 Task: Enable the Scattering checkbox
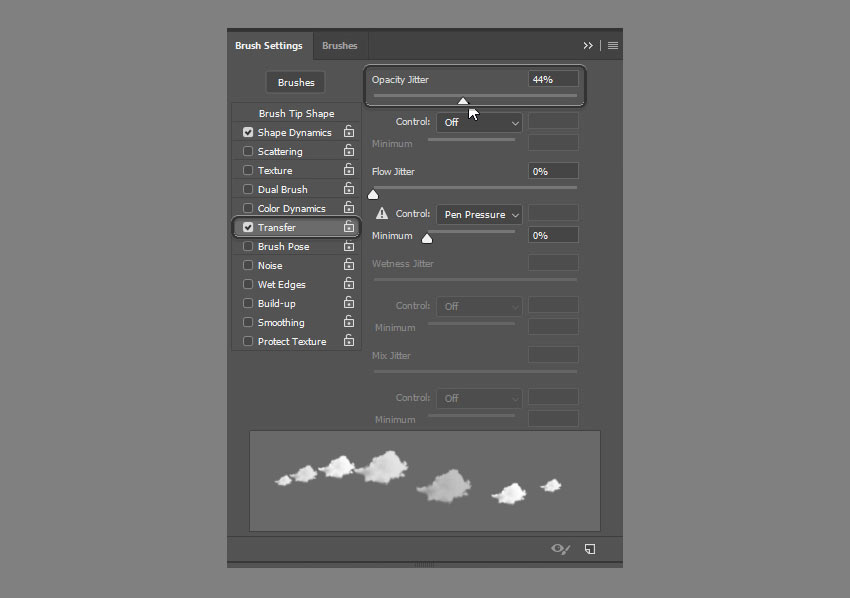[248, 151]
